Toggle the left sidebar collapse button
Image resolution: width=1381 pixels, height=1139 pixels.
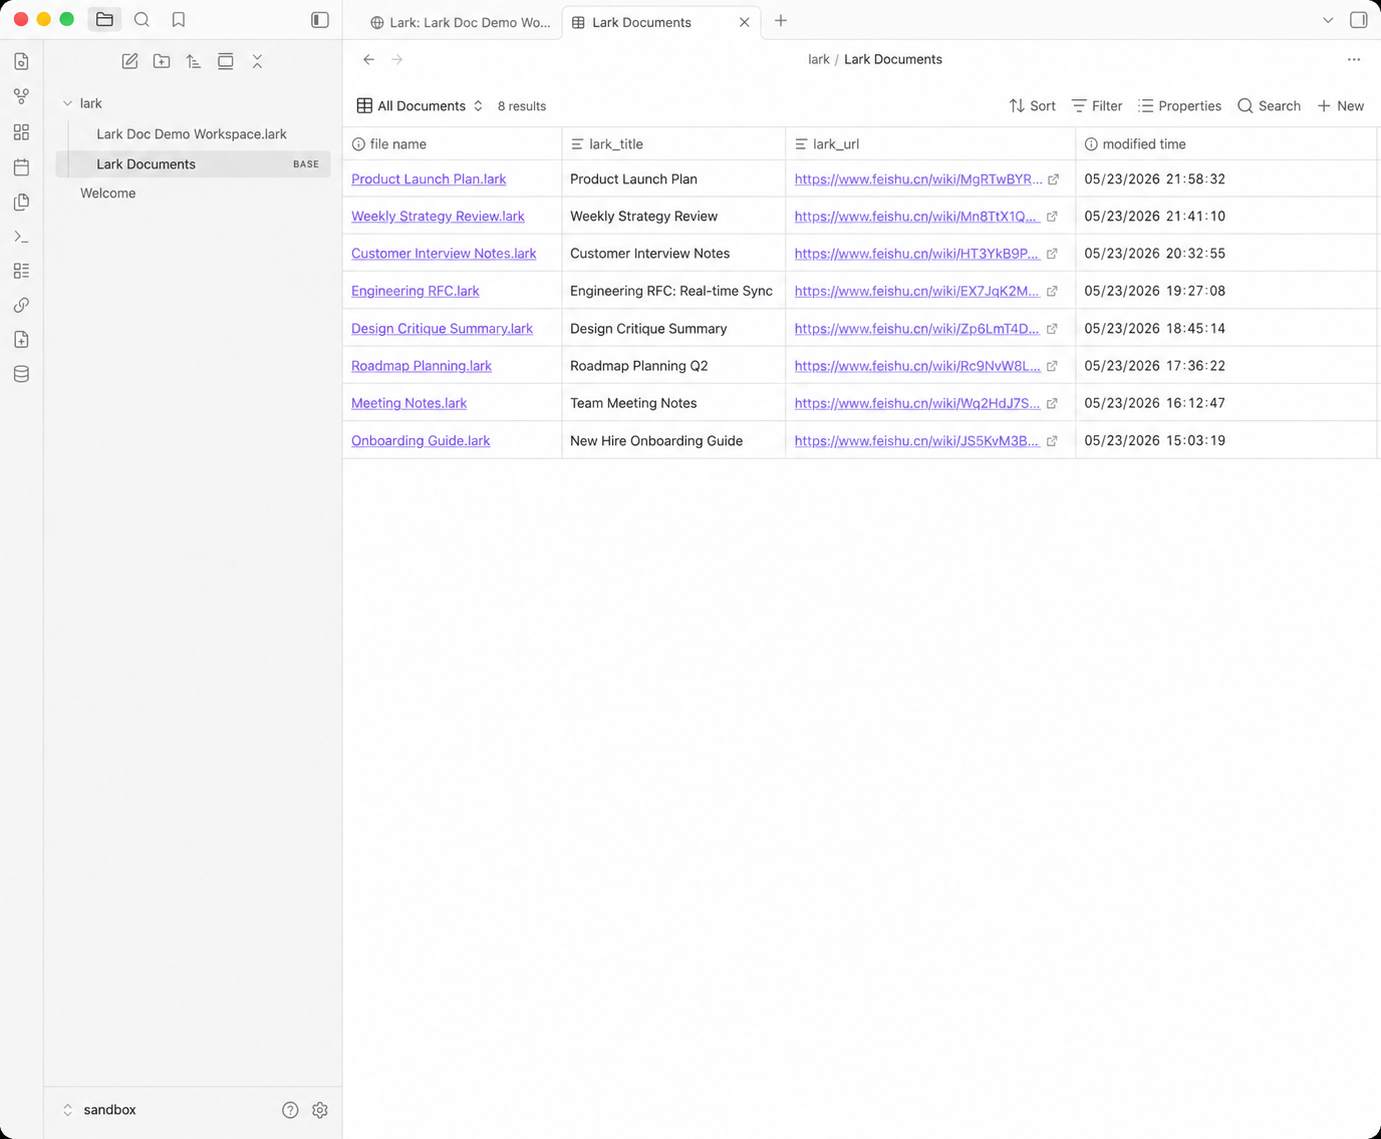tap(320, 20)
